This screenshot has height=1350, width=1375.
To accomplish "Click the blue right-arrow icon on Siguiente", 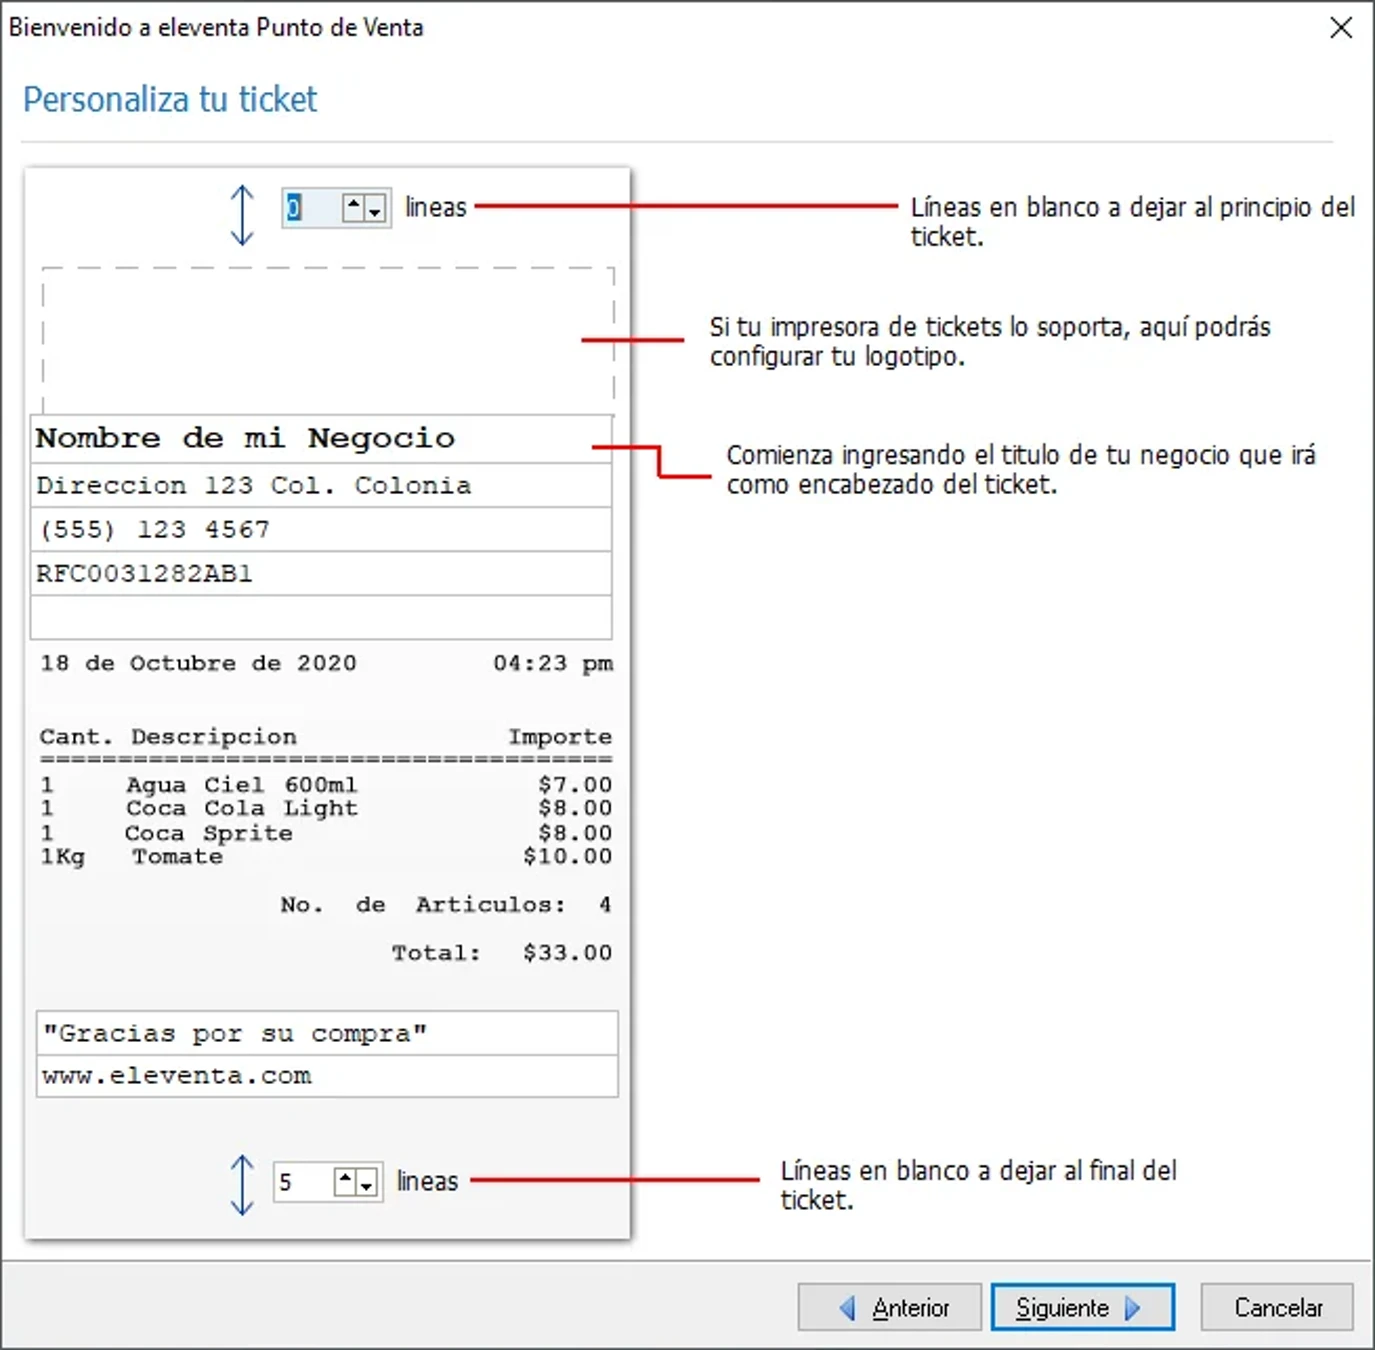I will pos(1133,1307).
